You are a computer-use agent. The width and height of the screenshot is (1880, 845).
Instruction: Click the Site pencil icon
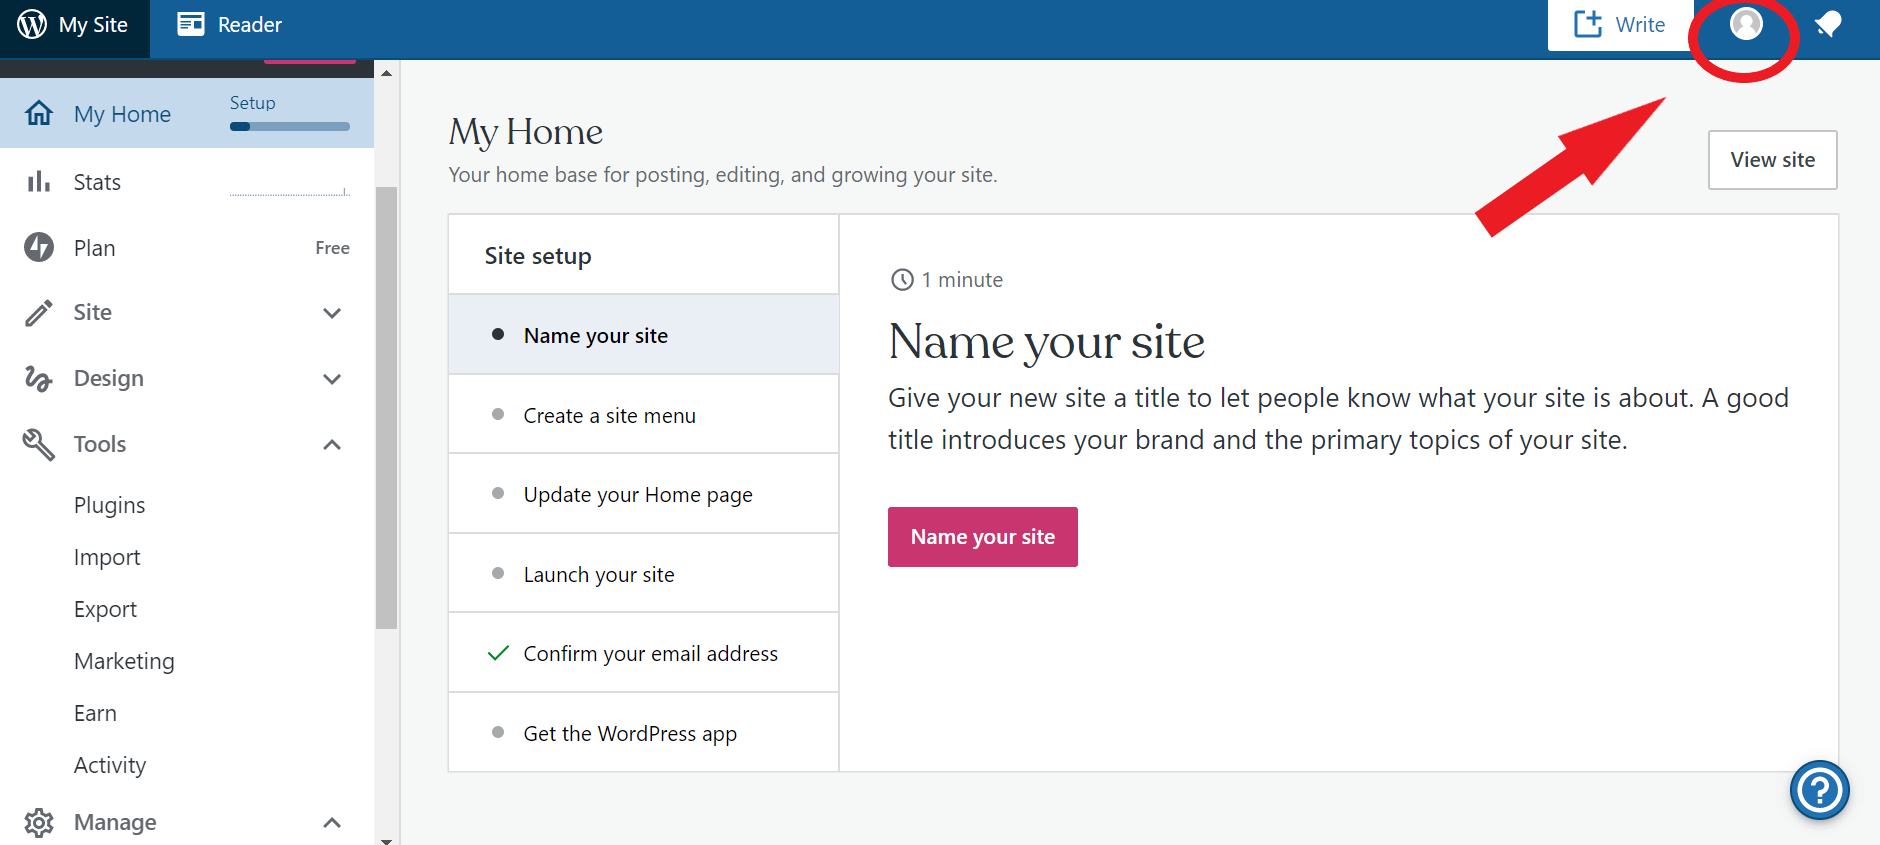[39, 313]
